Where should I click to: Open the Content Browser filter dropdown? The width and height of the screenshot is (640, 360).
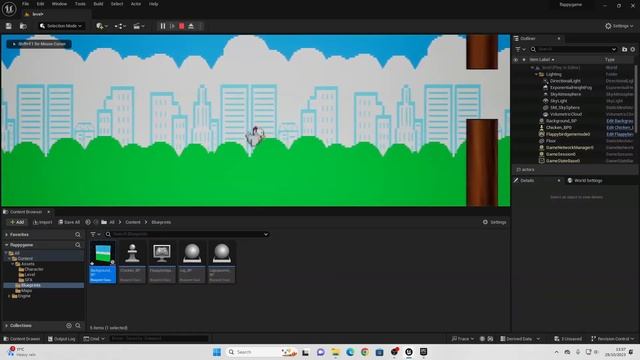pos(96,234)
